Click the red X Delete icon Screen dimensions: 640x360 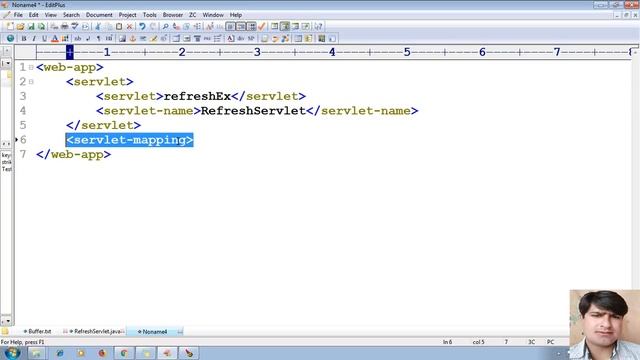point(129,26)
